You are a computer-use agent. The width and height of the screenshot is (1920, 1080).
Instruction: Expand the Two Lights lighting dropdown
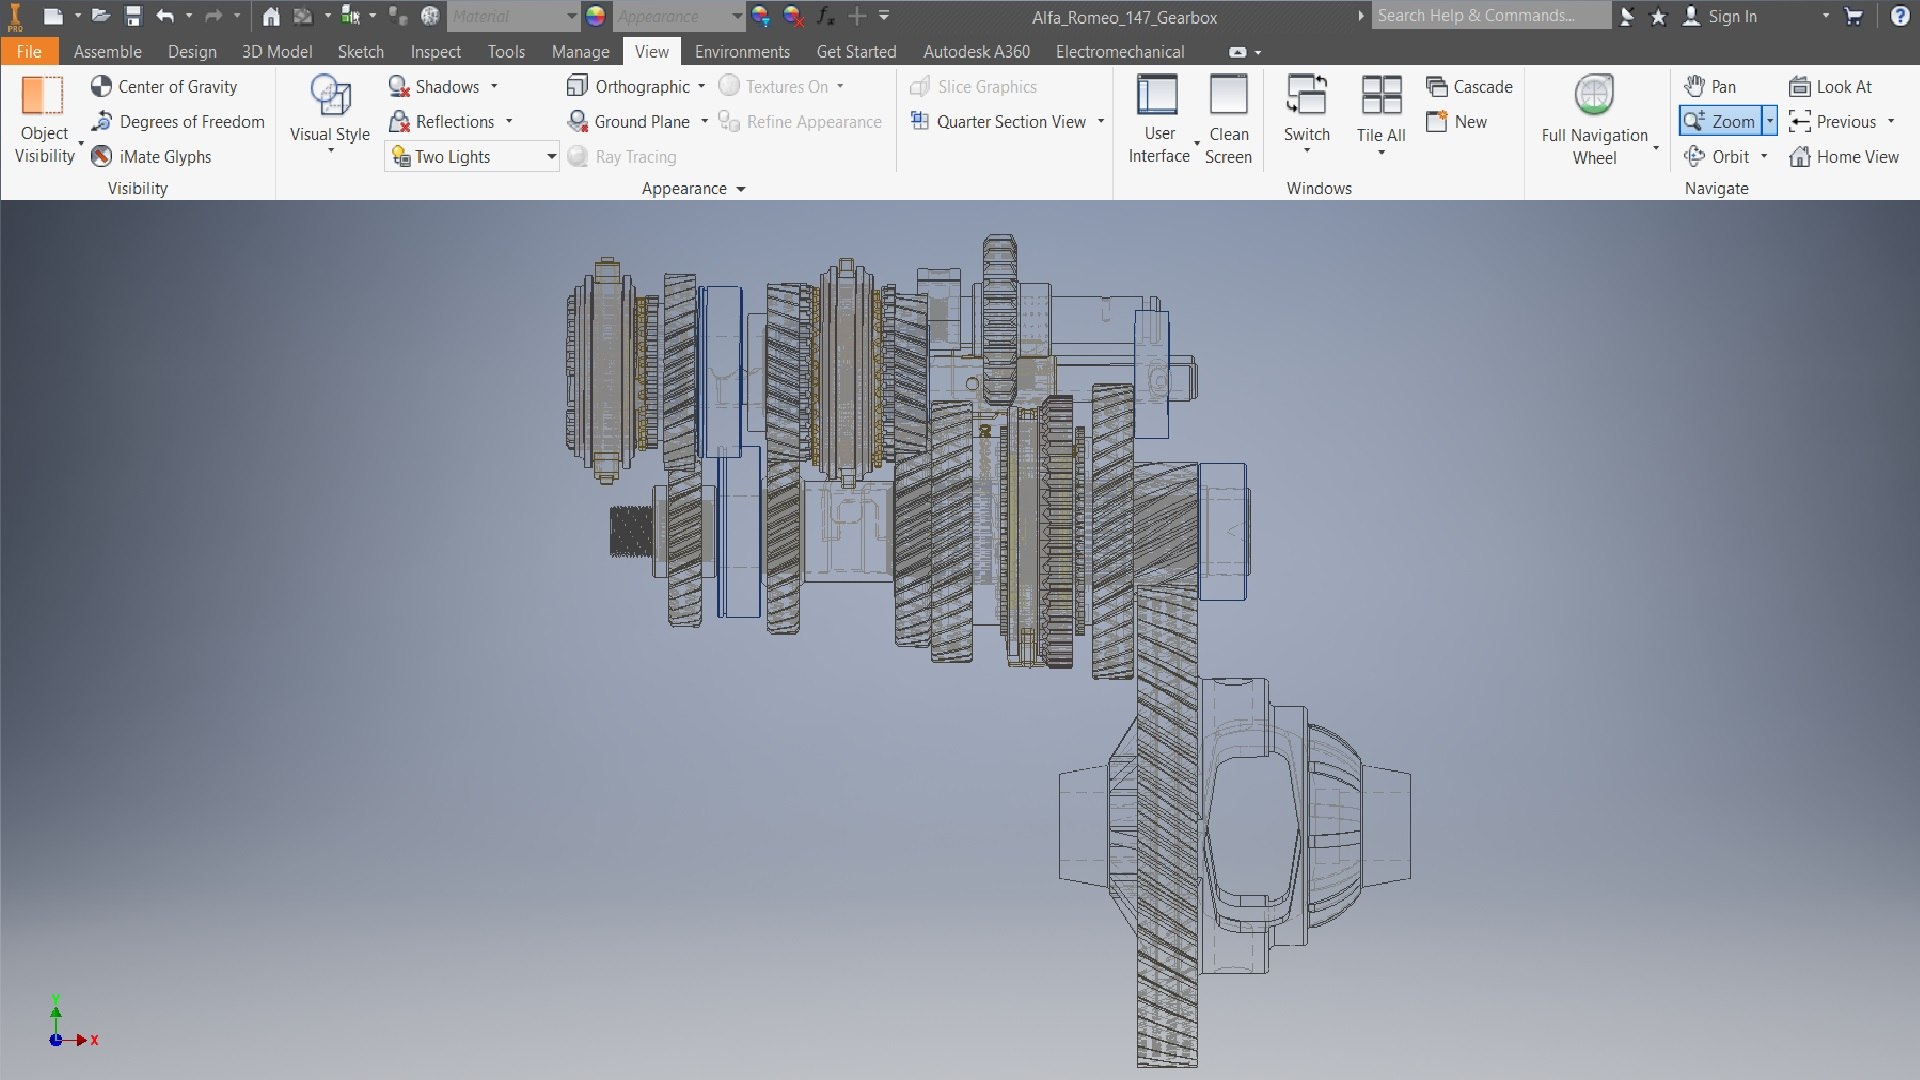click(551, 157)
